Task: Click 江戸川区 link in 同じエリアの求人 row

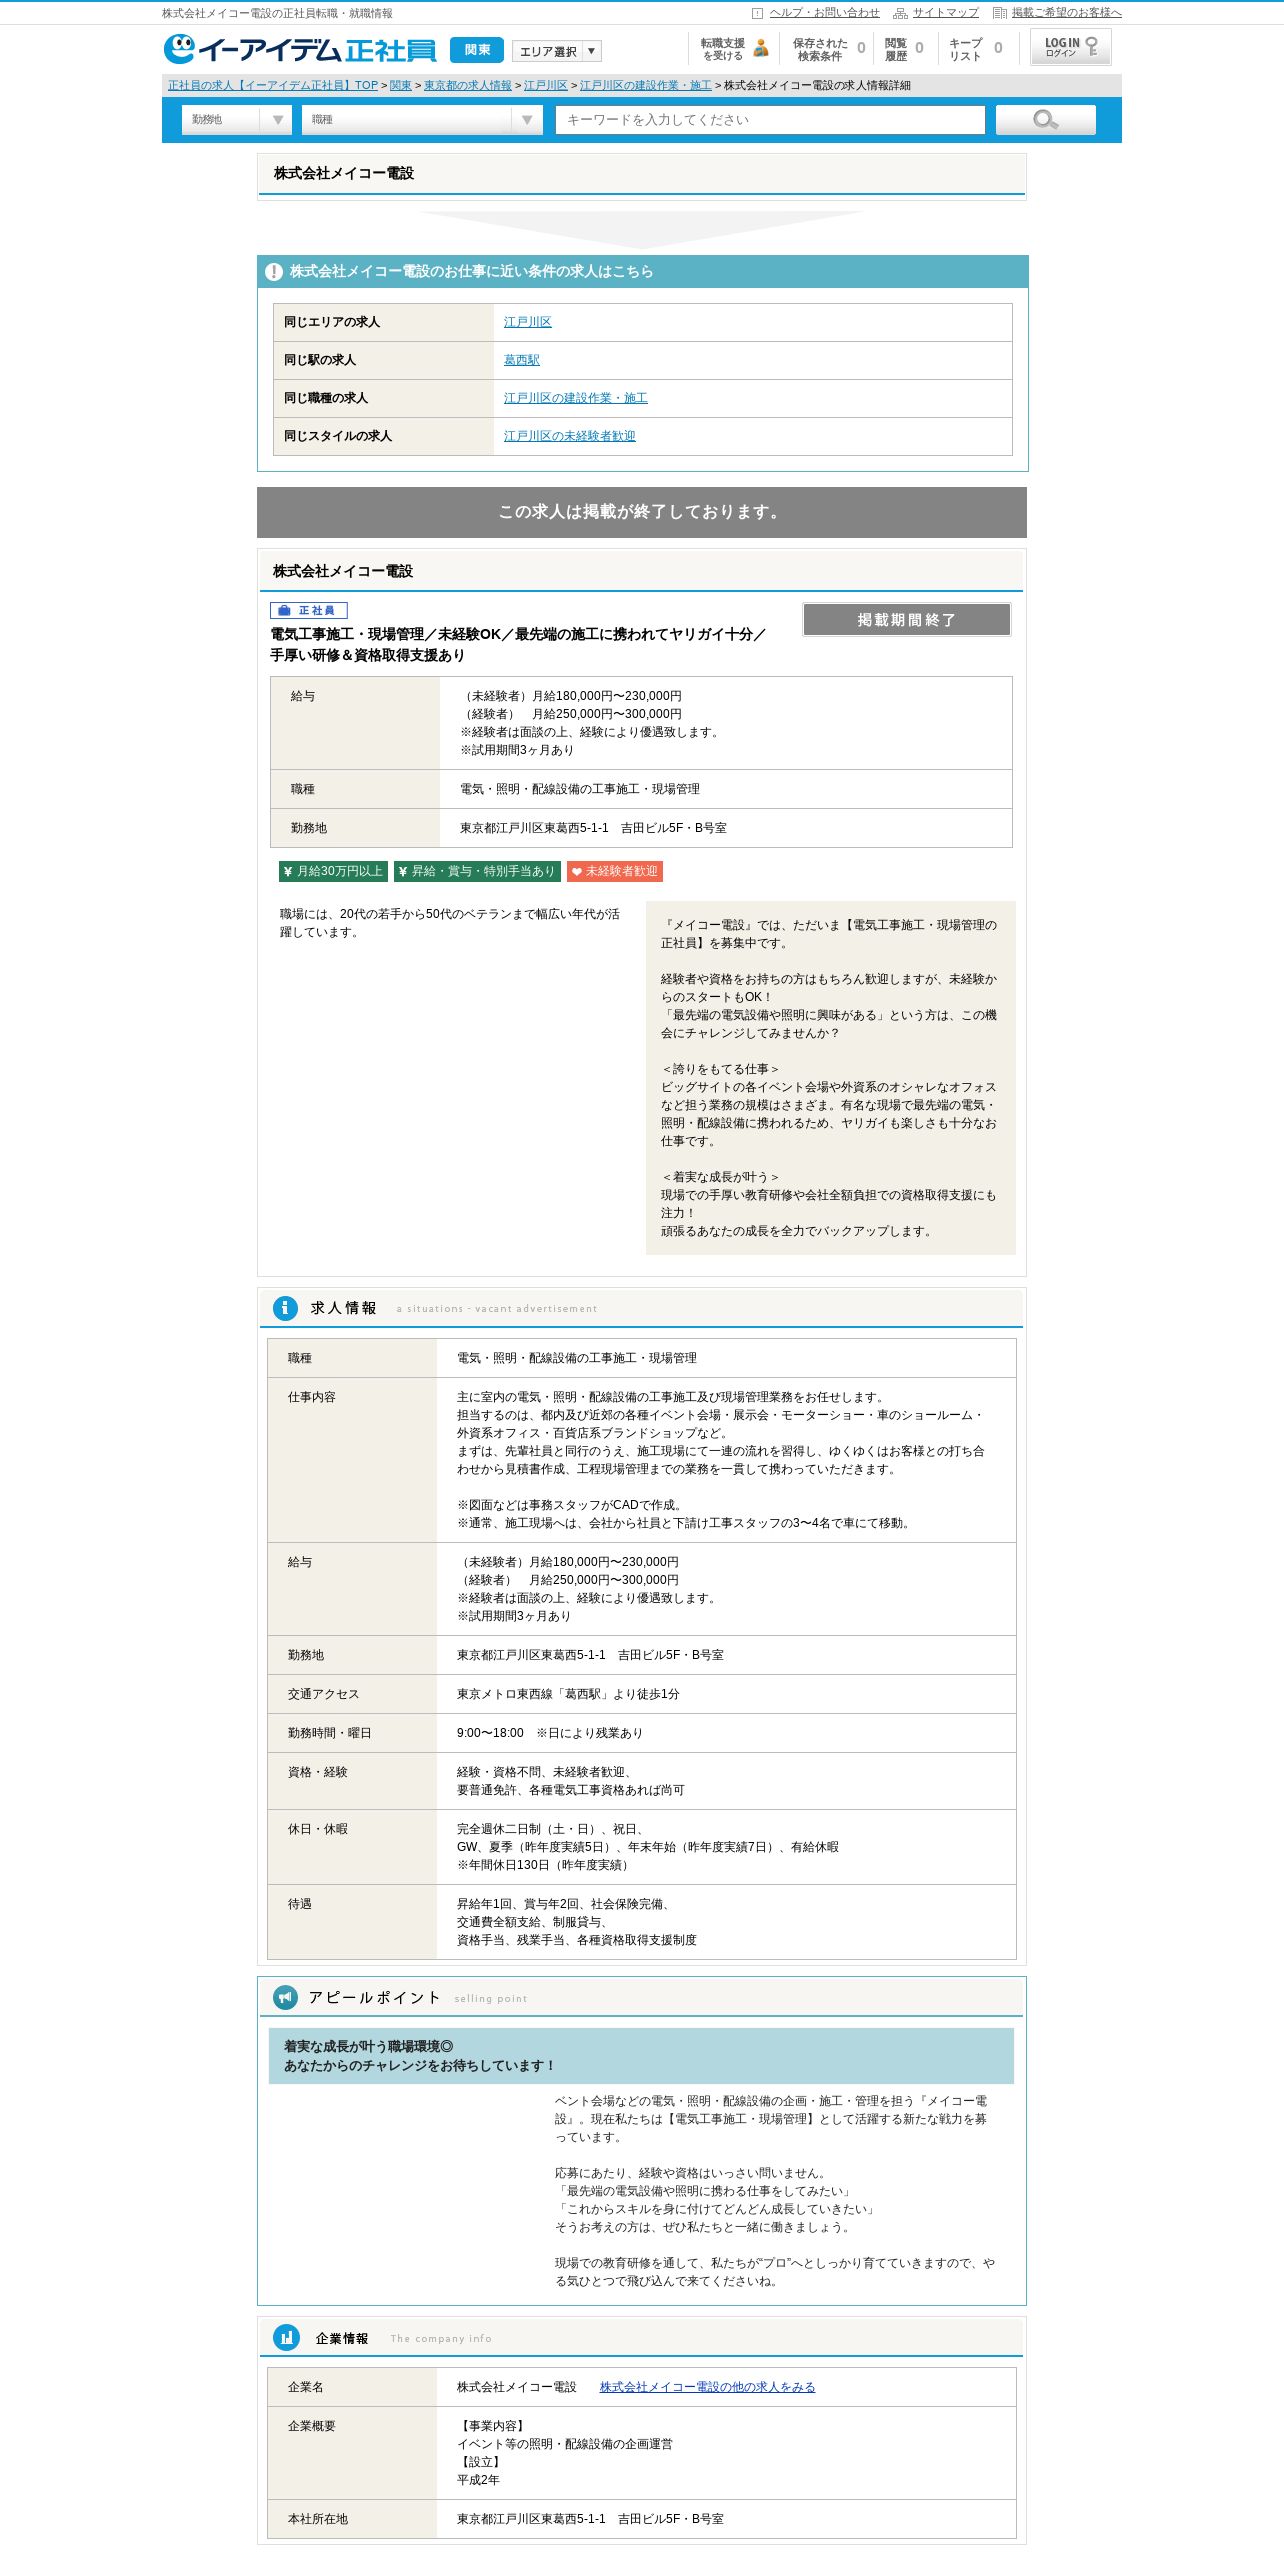Action: point(527,322)
